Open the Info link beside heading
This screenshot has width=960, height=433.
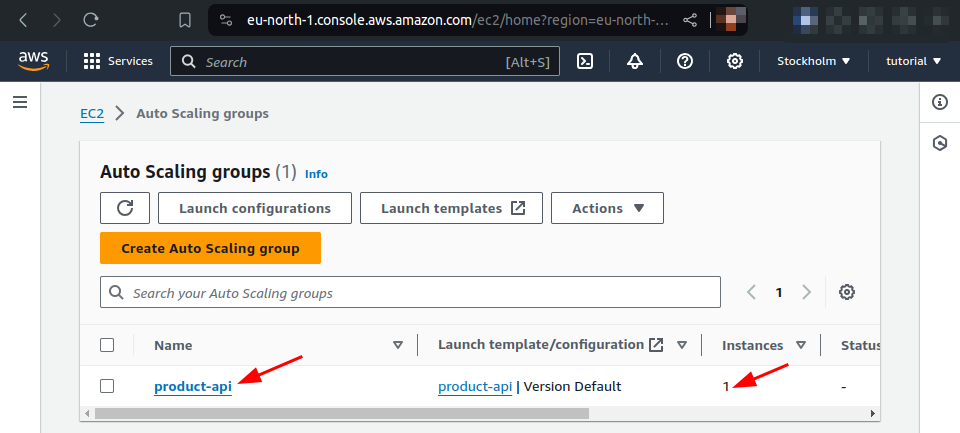point(316,174)
